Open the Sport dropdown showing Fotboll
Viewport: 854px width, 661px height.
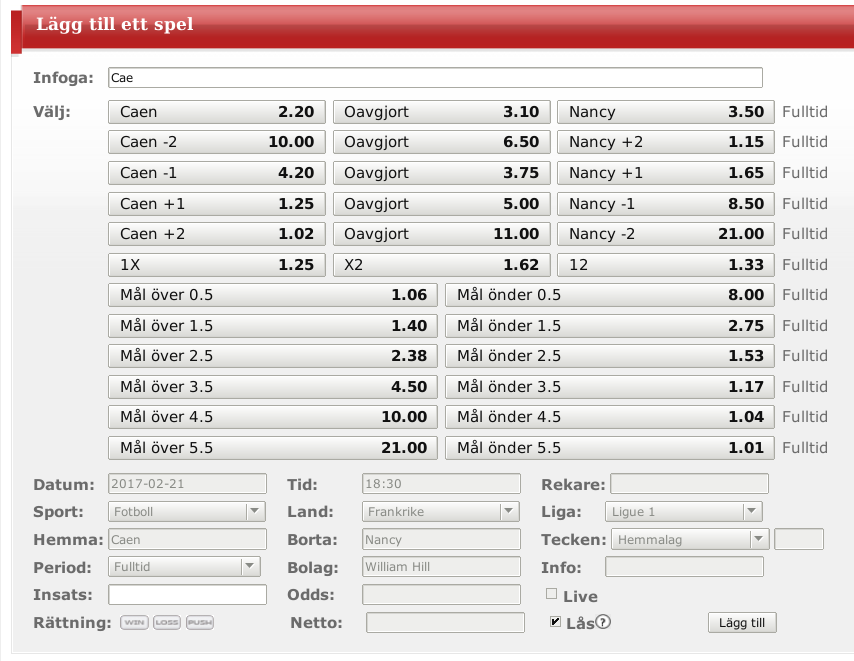click(x=186, y=512)
